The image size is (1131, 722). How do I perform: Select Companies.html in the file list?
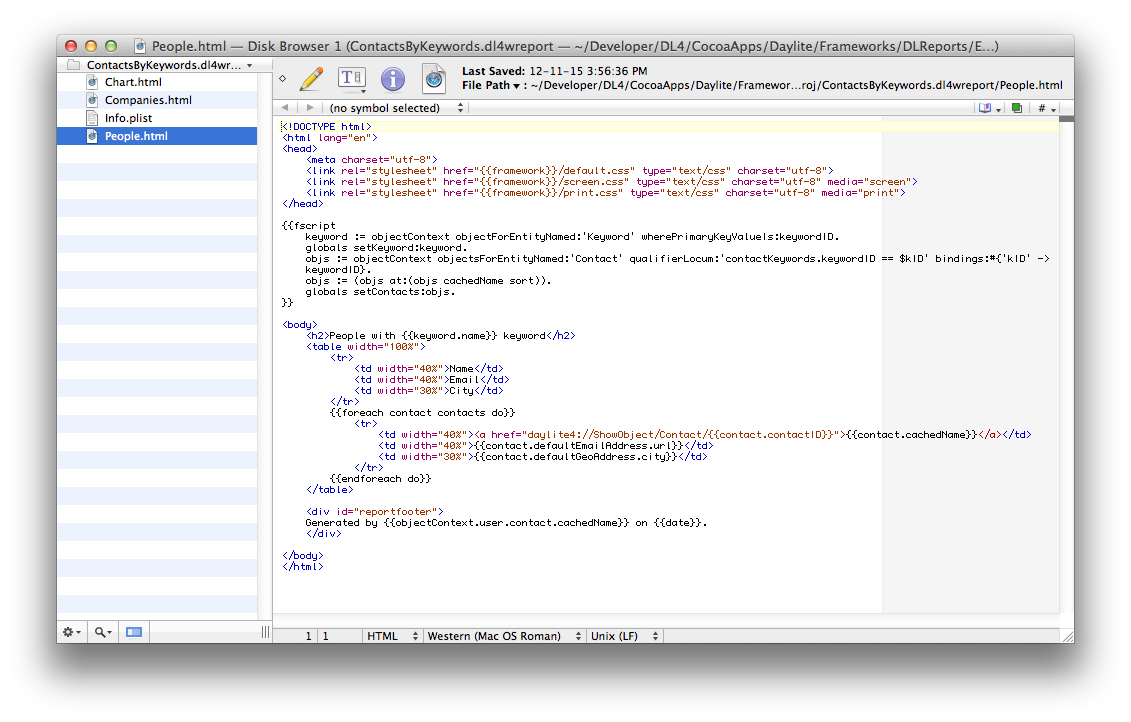pos(157,100)
